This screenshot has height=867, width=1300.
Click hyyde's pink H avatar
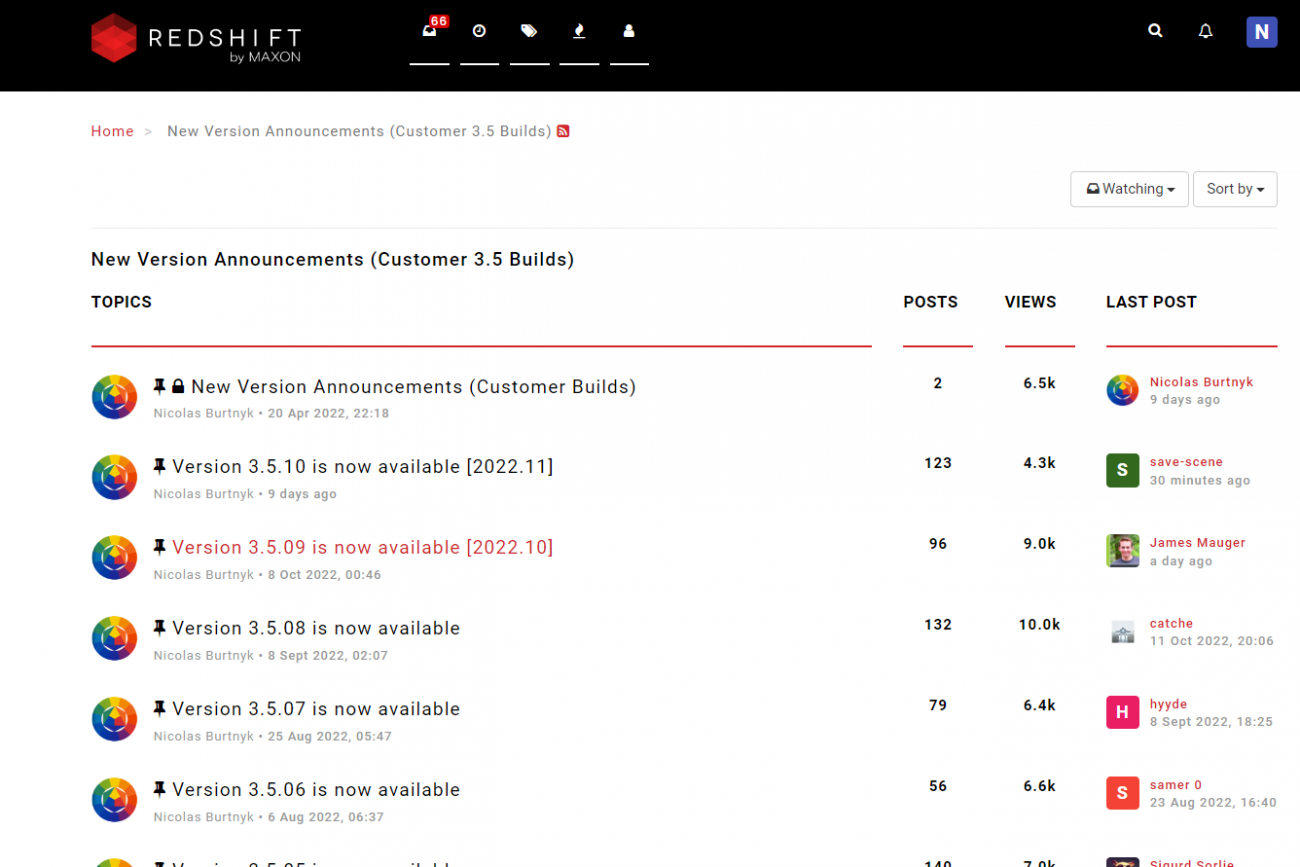(x=1122, y=712)
